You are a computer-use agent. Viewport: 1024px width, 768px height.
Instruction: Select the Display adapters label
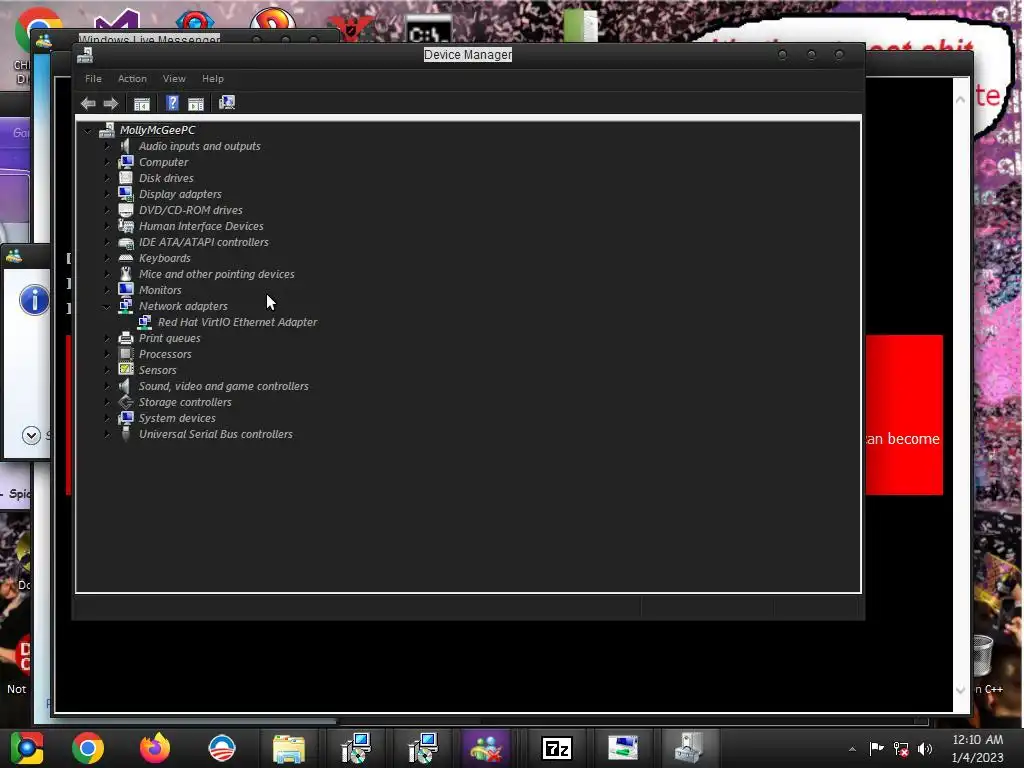180,194
